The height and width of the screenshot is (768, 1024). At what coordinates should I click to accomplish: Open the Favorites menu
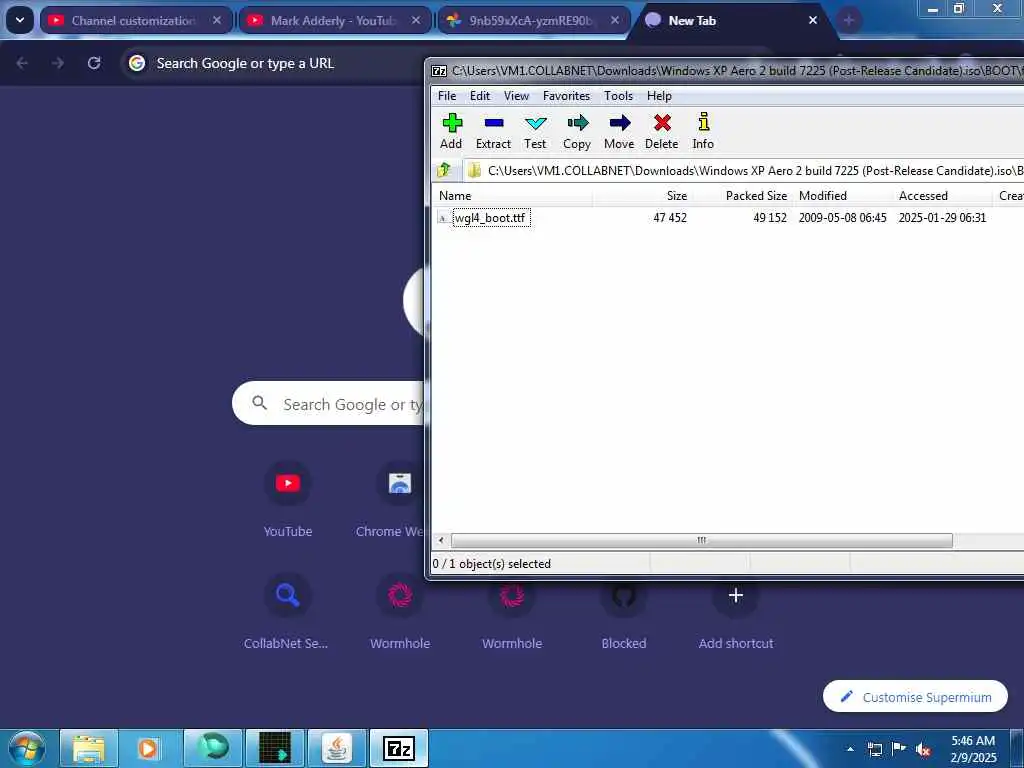566,96
